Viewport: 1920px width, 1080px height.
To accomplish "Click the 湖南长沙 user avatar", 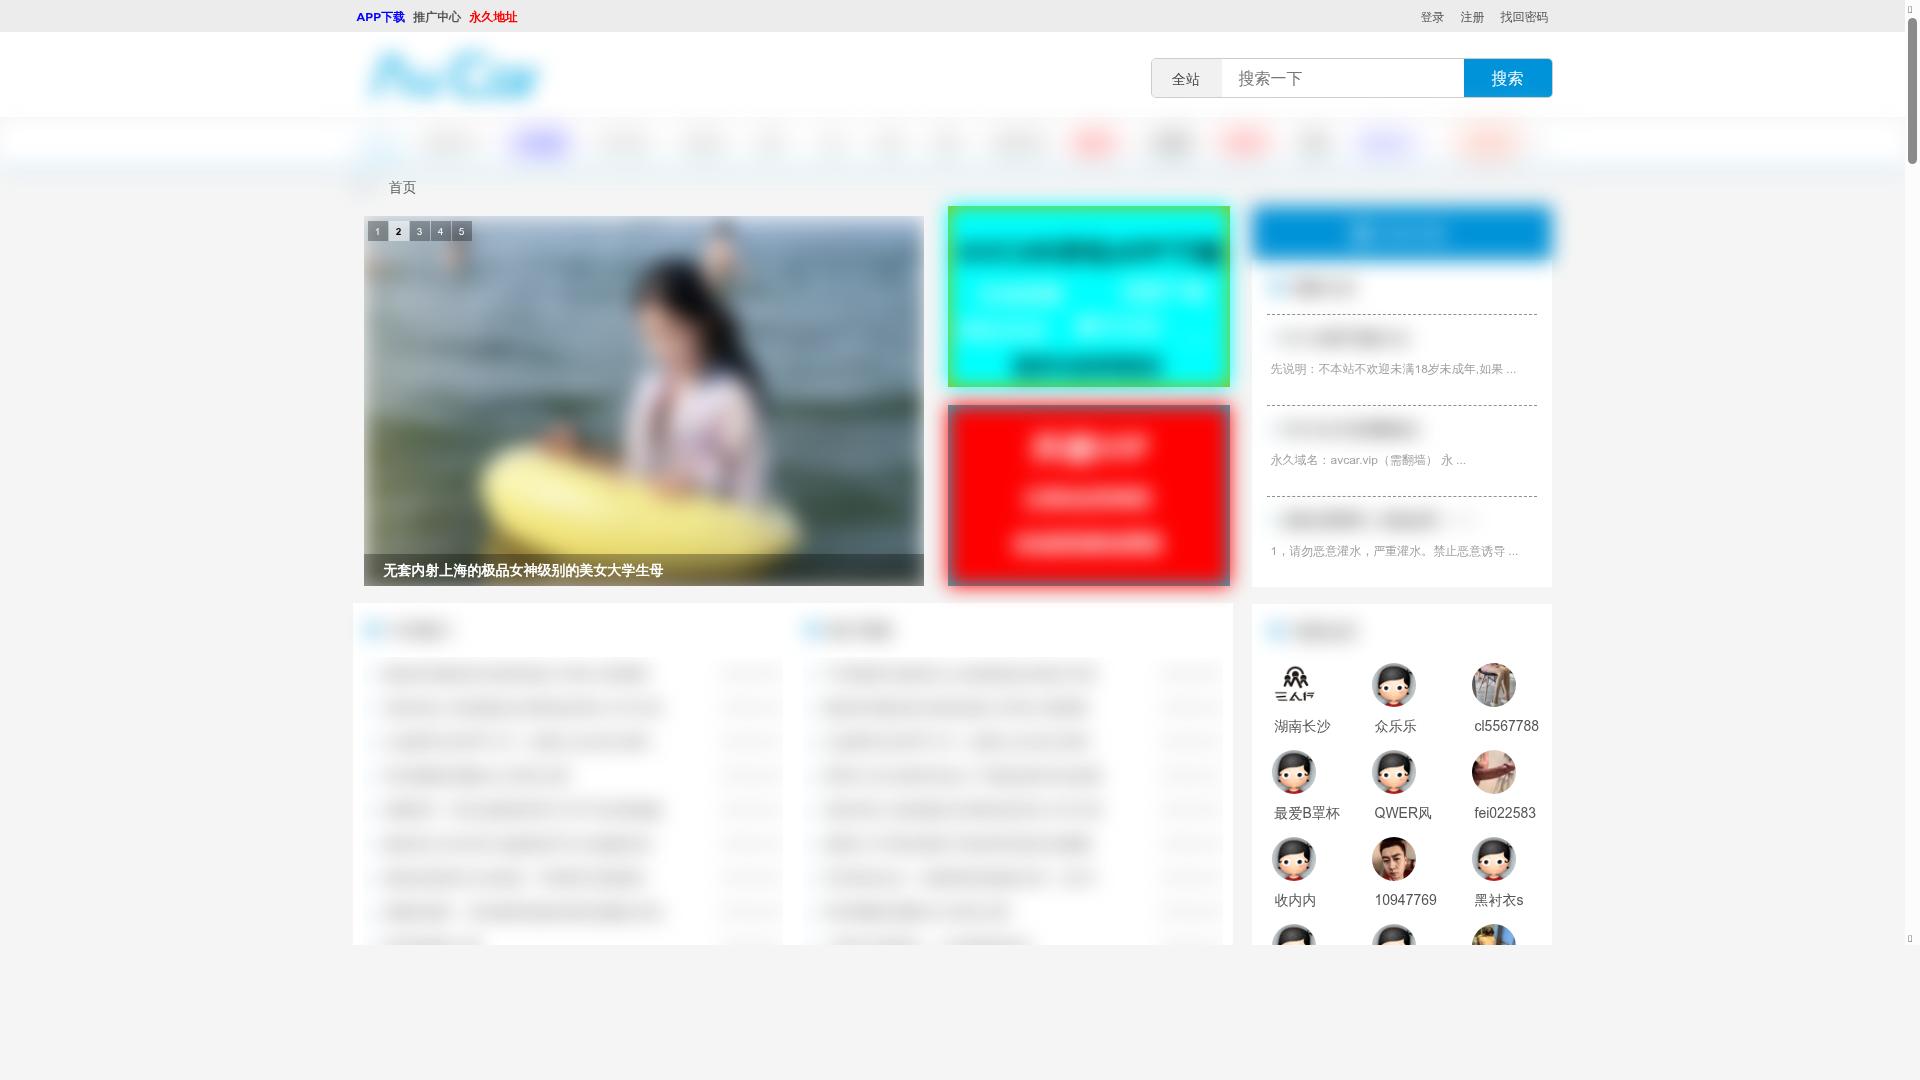I will 1294,685.
